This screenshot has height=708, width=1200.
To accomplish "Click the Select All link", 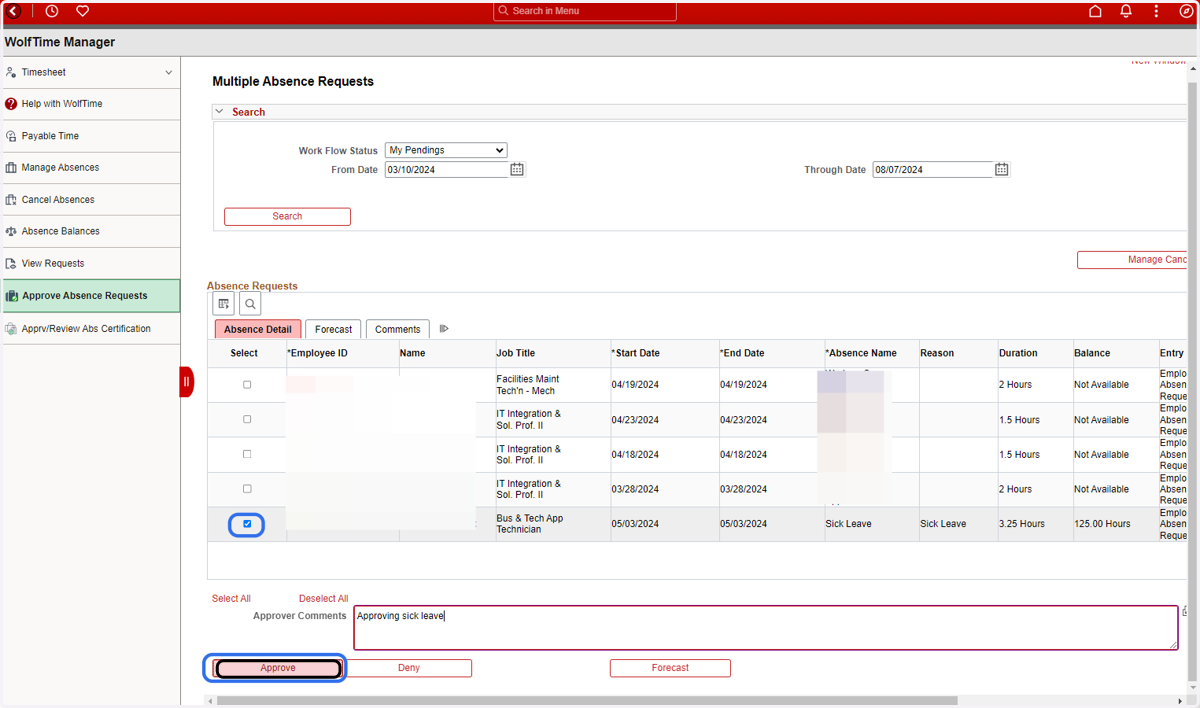I will (231, 599).
